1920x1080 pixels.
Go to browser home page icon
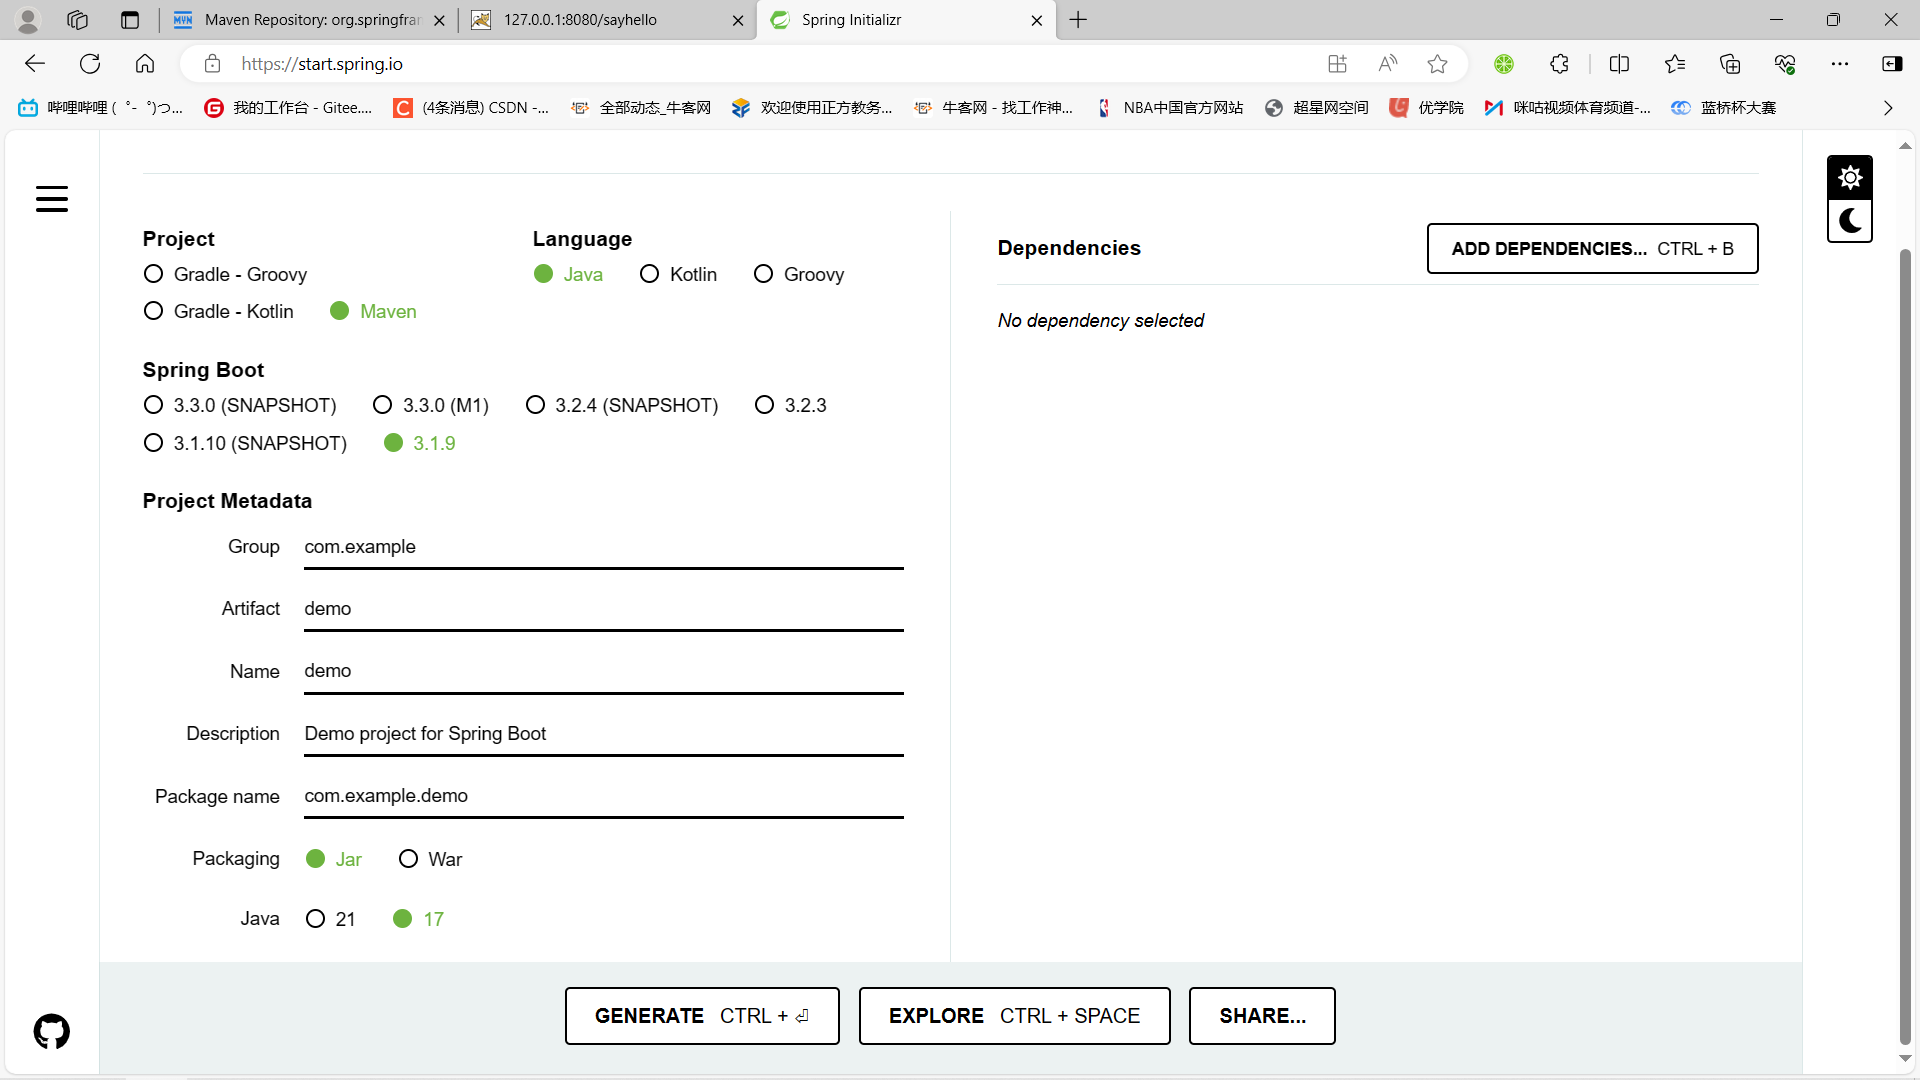(145, 64)
